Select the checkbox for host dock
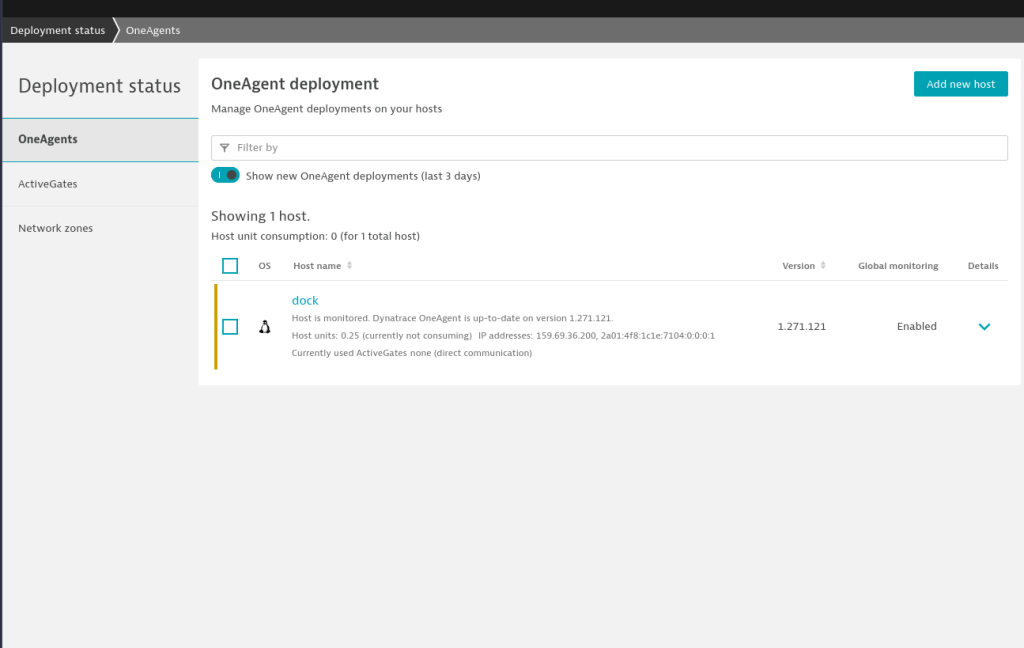The height and width of the screenshot is (648, 1024). point(230,327)
